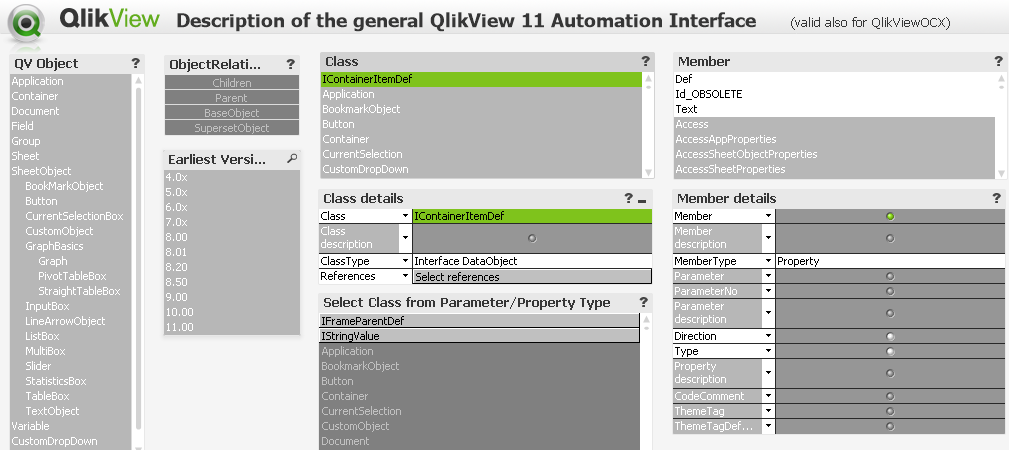This screenshot has height=466, width=1013.
Task: Open the Member dropdown in Member details
Action: coord(768,217)
